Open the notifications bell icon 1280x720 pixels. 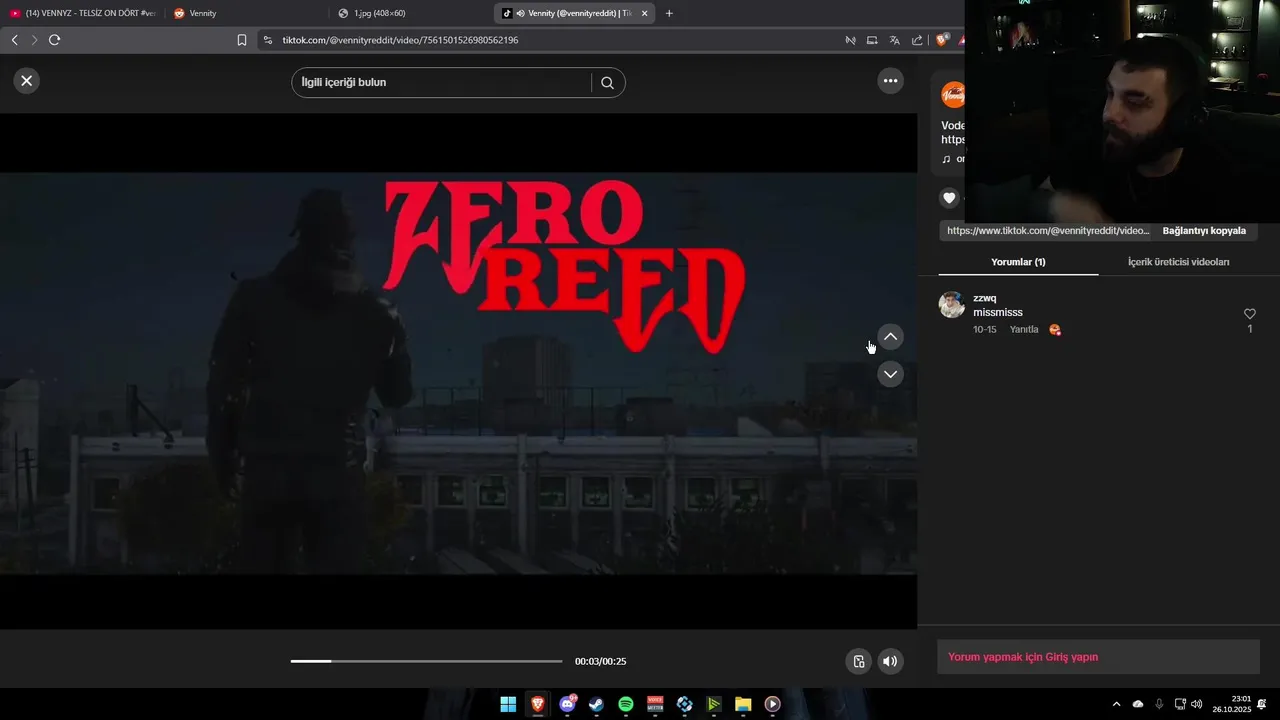pos(1262,704)
